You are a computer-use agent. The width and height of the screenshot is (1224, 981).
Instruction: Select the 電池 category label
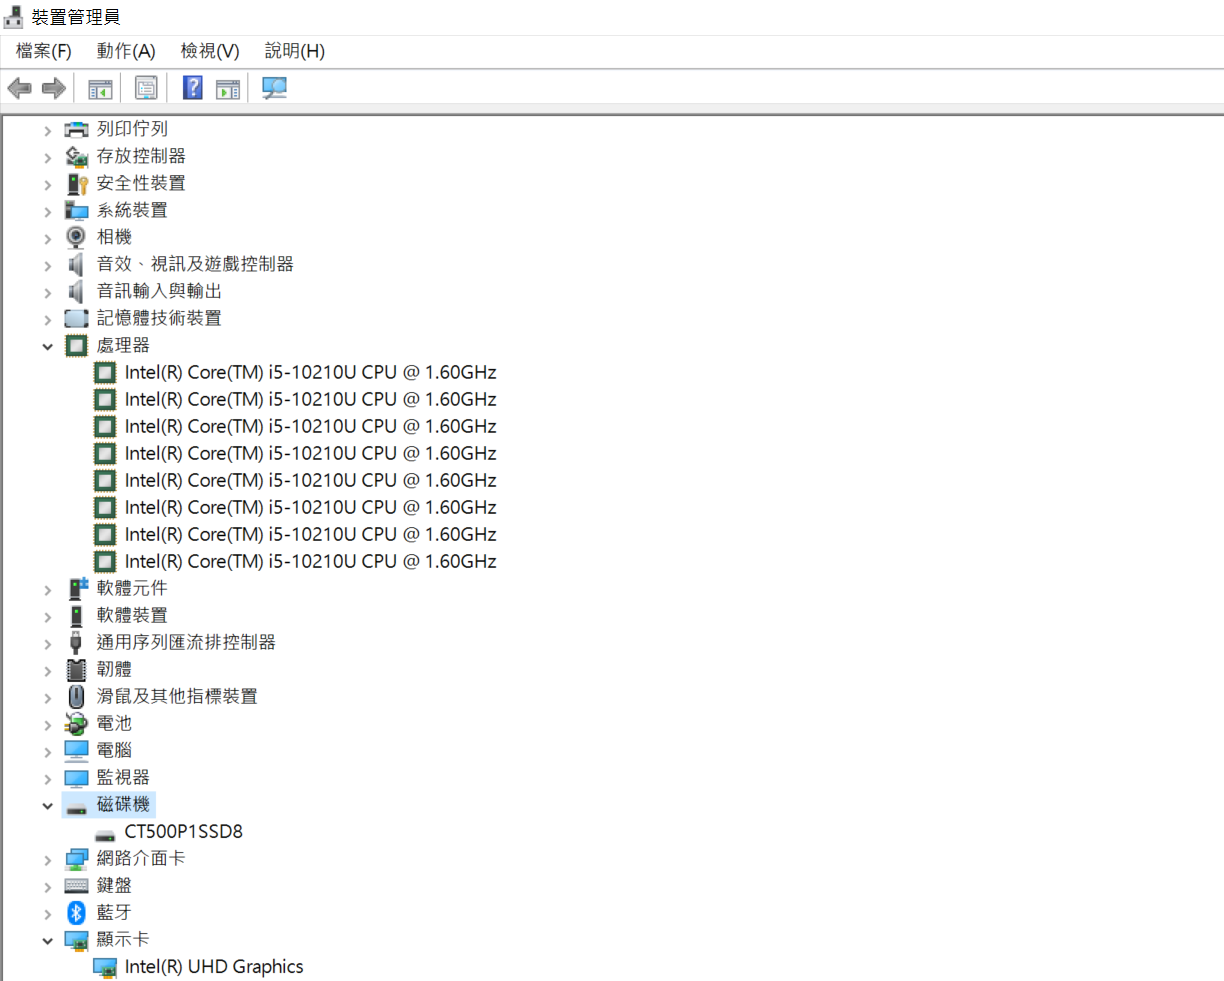114,723
